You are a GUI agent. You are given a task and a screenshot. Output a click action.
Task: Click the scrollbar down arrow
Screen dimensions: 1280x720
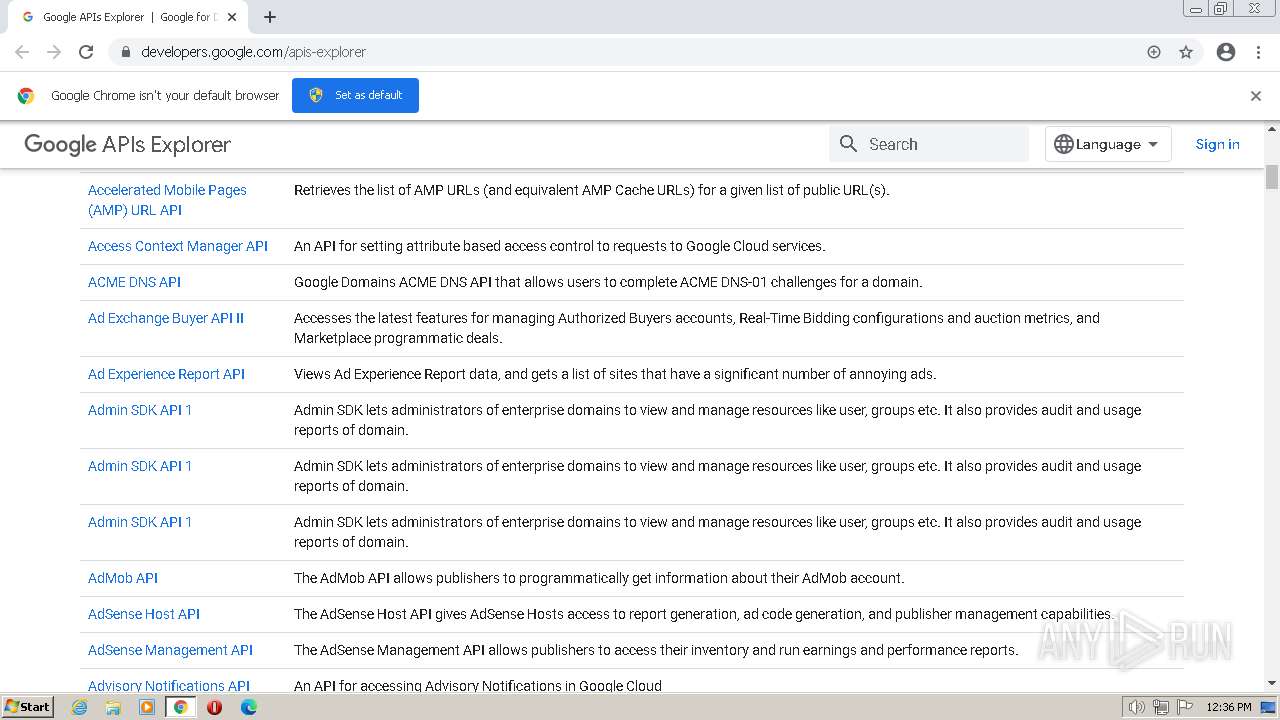[1272, 684]
